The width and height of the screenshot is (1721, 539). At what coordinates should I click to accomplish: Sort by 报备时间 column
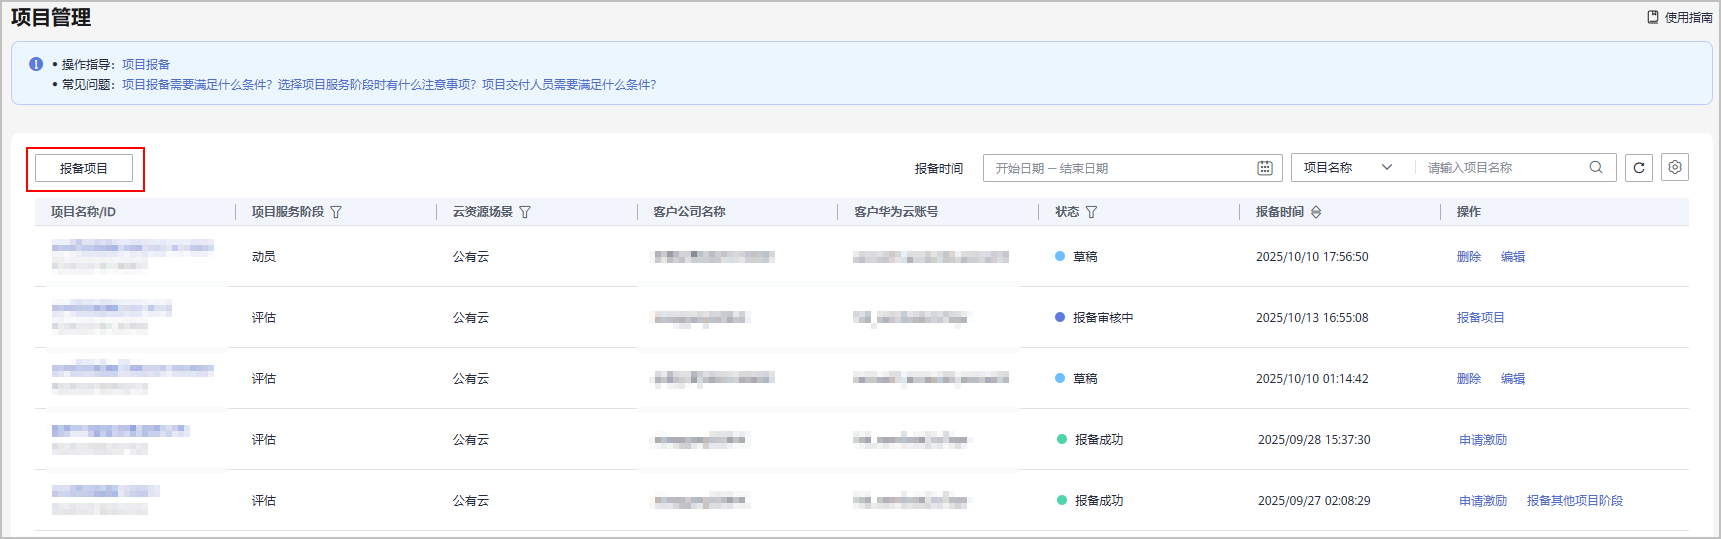point(1316,212)
